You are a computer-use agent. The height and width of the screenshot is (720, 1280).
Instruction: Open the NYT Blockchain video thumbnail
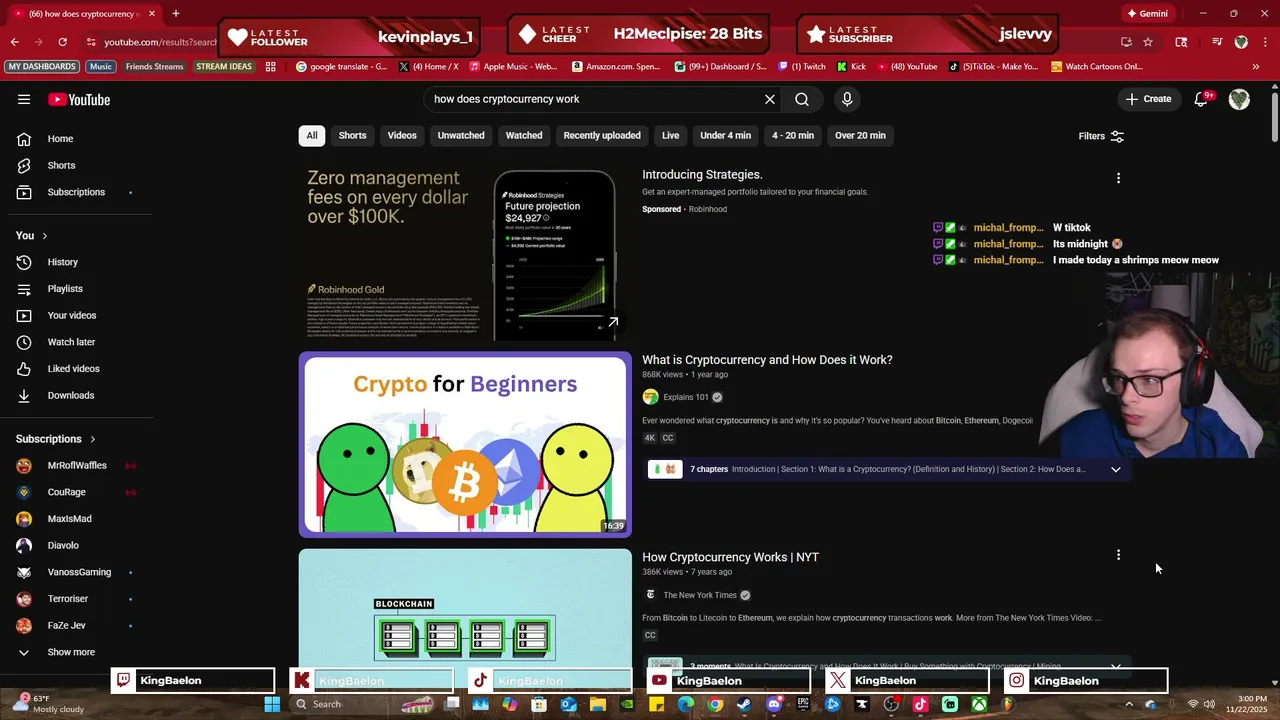tap(465, 610)
